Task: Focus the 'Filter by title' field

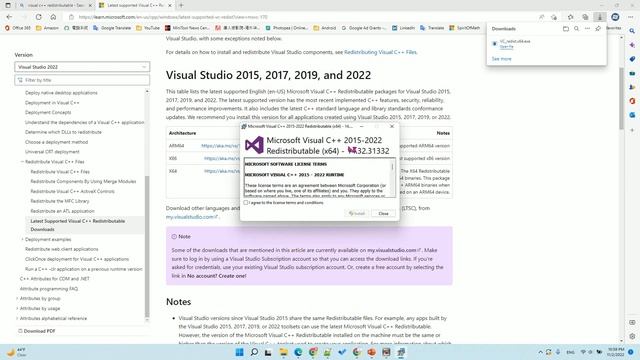Action: tap(82, 80)
